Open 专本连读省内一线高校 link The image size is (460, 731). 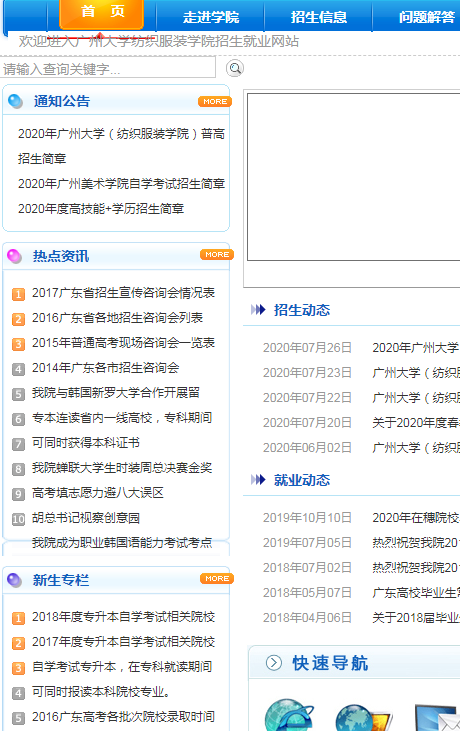pyautogui.click(x=122, y=418)
